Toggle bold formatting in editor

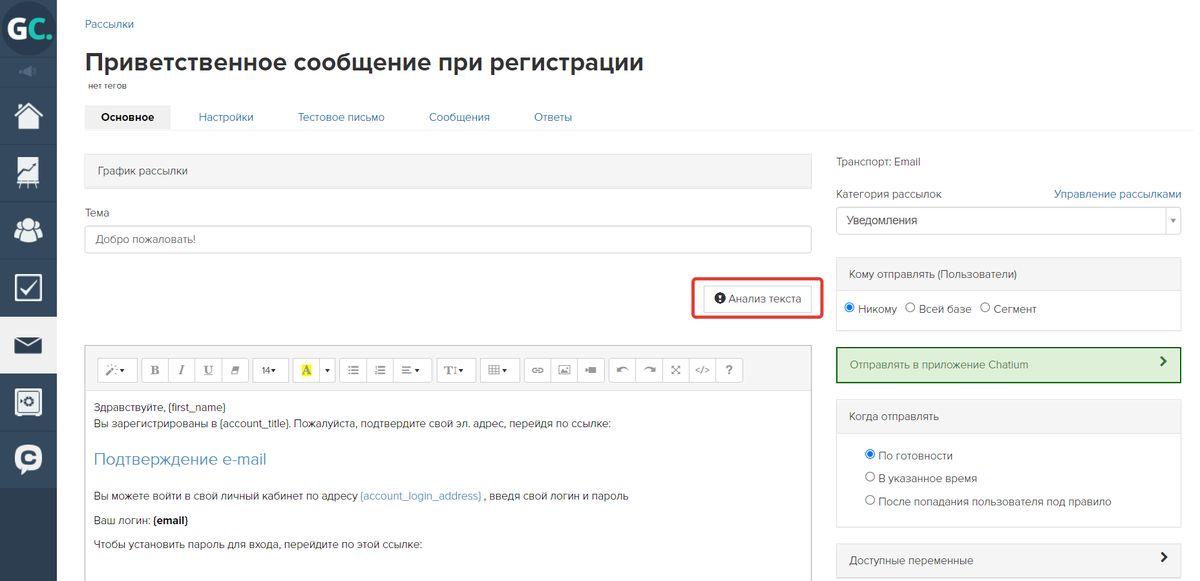(x=155, y=370)
